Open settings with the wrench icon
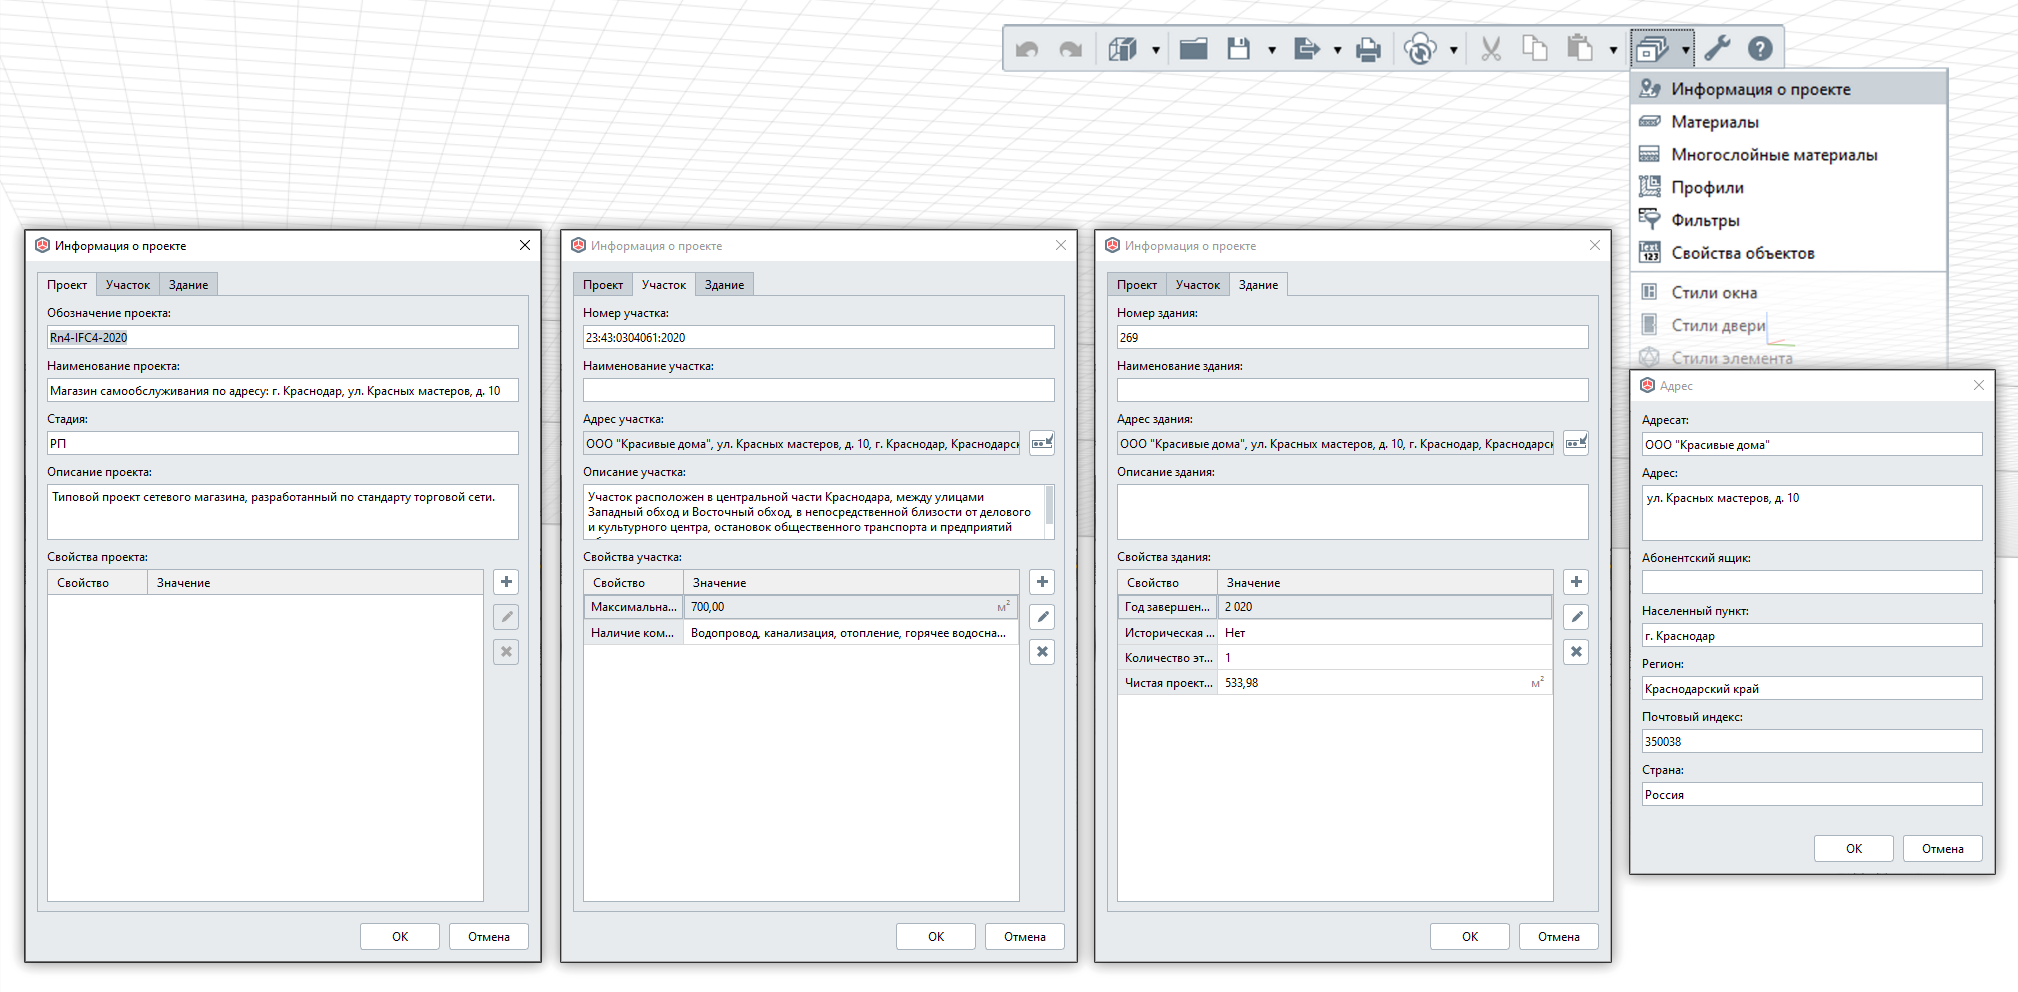 pos(1717,48)
